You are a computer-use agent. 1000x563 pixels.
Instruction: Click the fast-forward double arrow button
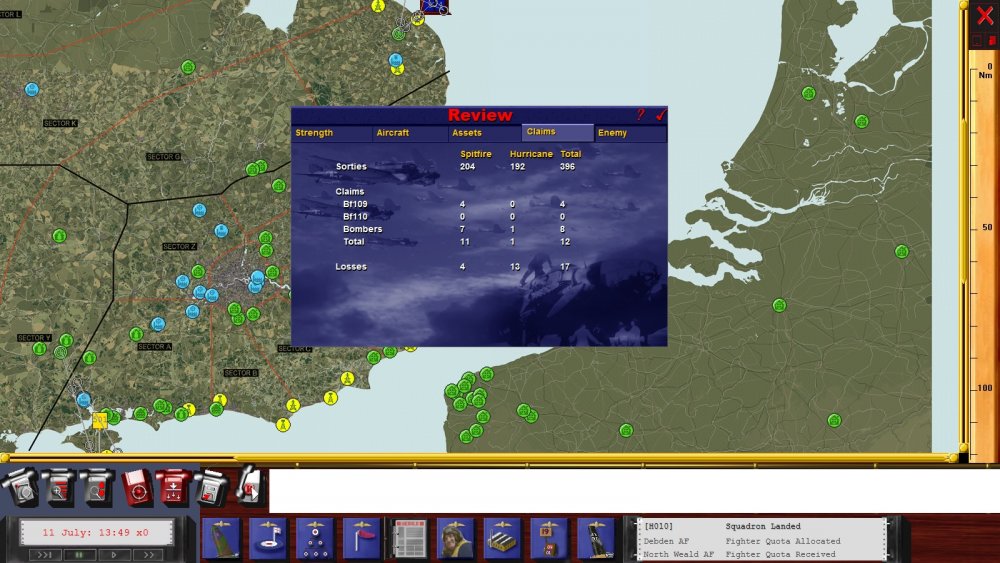tap(149, 555)
